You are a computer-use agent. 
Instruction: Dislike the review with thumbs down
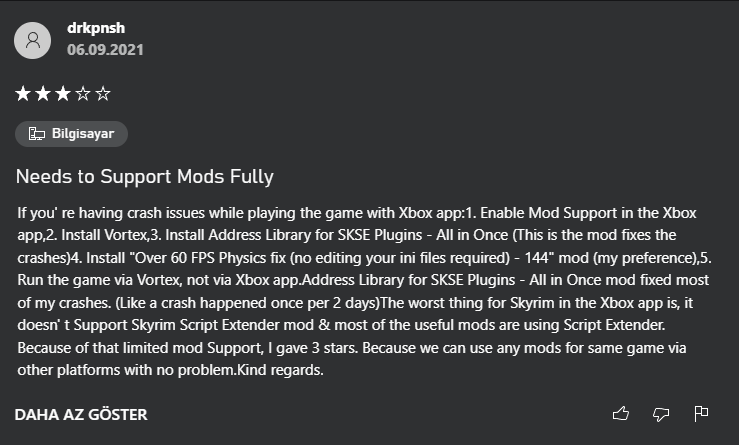coord(661,413)
